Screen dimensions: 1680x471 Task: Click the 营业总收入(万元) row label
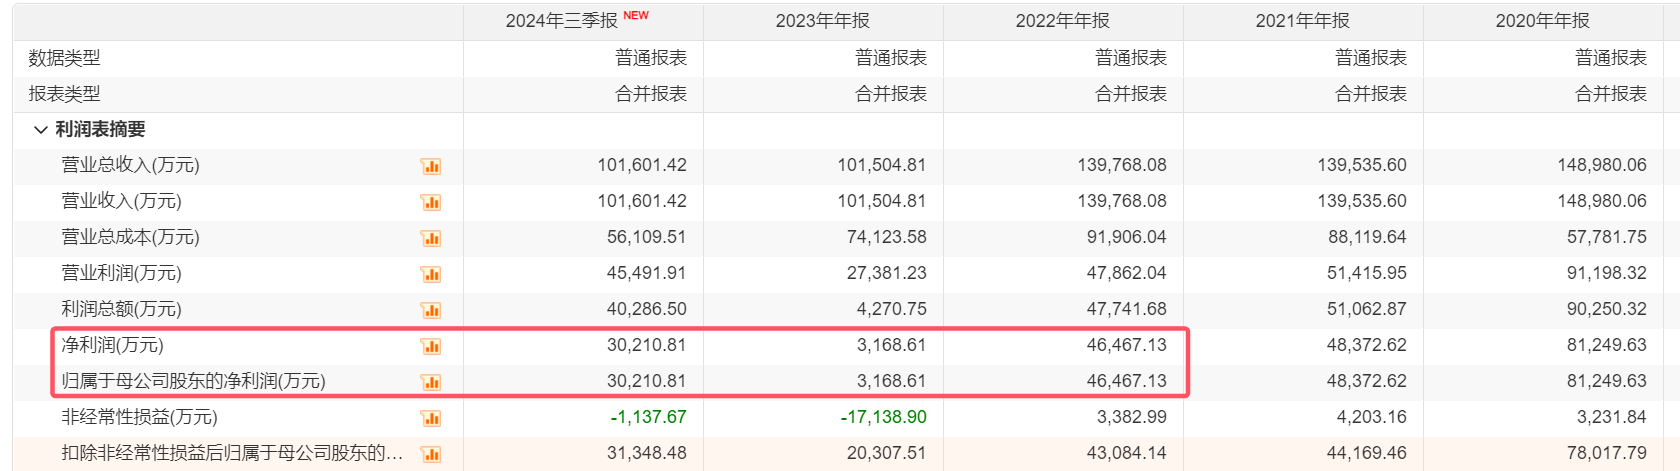(x=131, y=165)
